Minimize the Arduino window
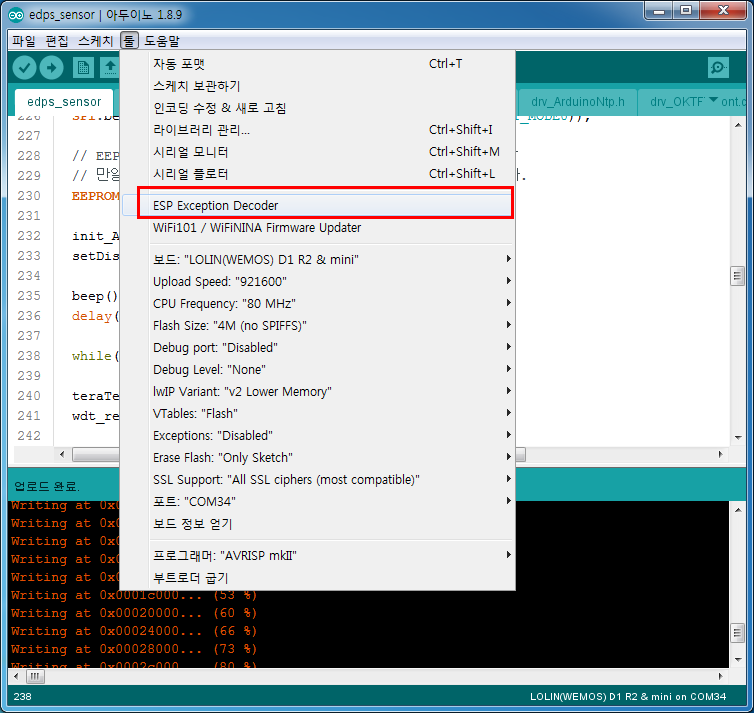The width and height of the screenshot is (754, 713). coord(659,11)
